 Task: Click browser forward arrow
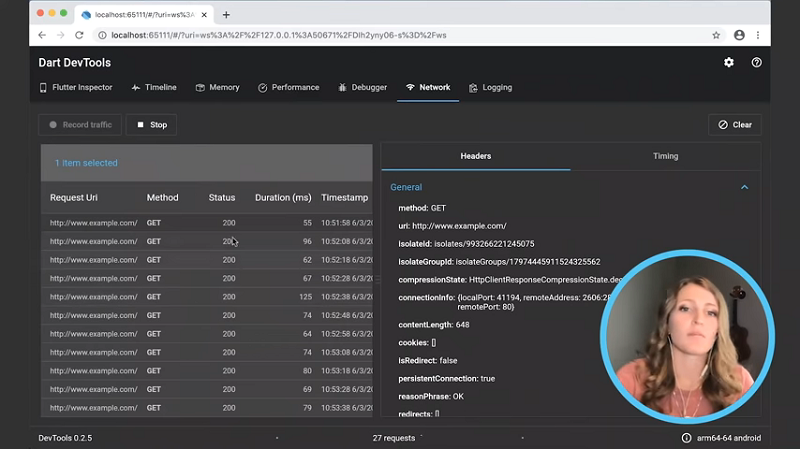click(x=61, y=35)
